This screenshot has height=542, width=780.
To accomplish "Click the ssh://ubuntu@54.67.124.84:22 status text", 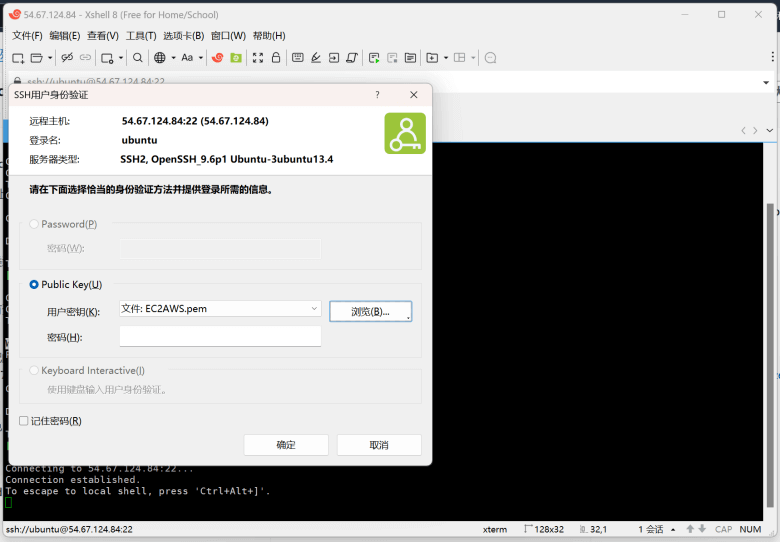I will click(x=69, y=529).
